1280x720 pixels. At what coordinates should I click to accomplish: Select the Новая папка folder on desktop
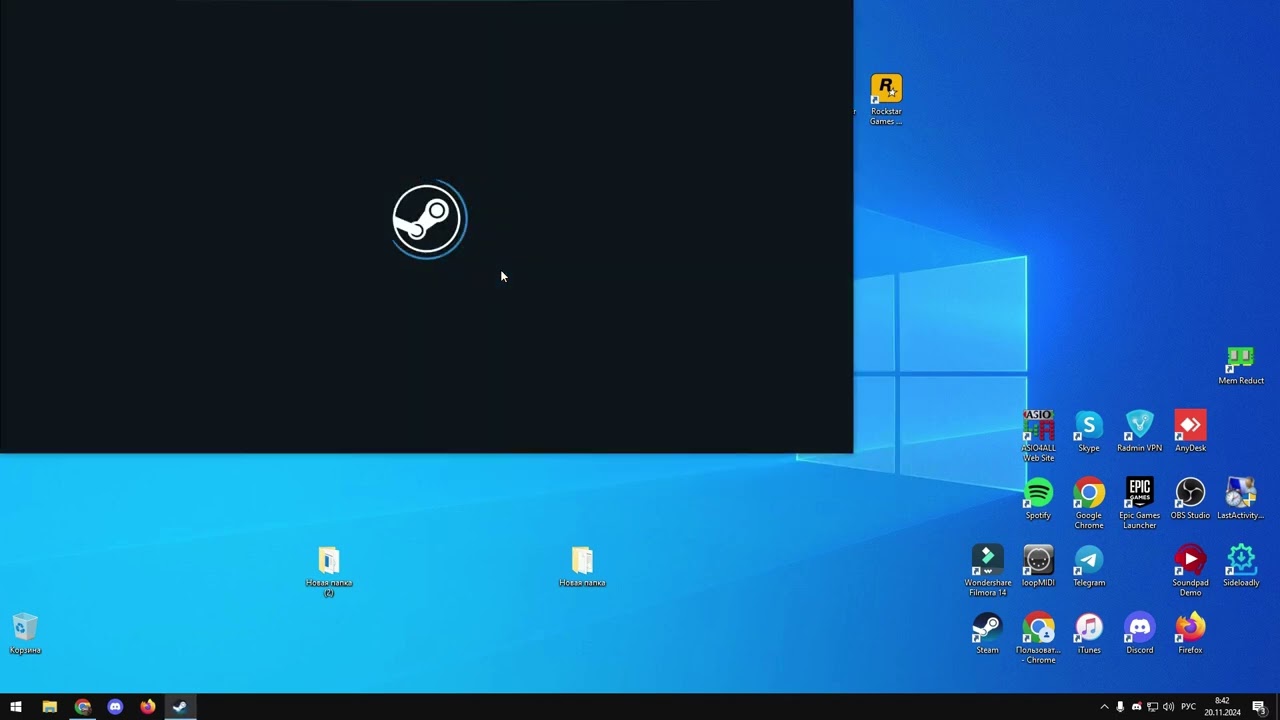click(582, 566)
